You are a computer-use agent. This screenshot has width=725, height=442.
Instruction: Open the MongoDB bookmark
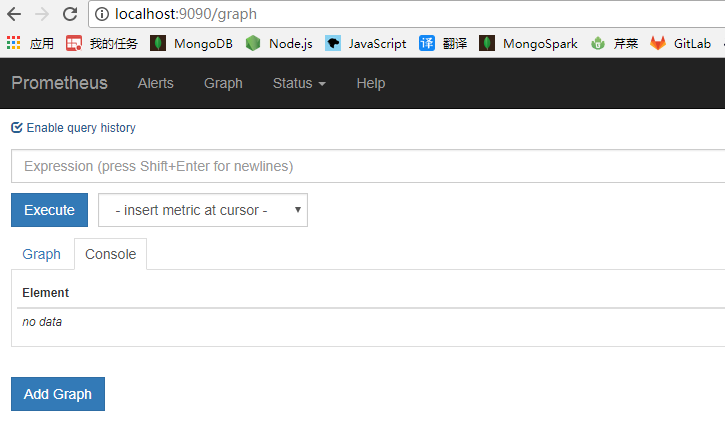click(191, 43)
